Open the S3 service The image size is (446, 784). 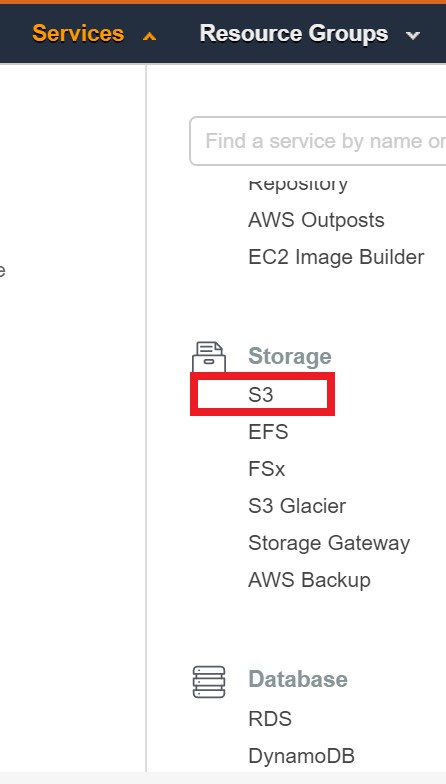point(260,394)
